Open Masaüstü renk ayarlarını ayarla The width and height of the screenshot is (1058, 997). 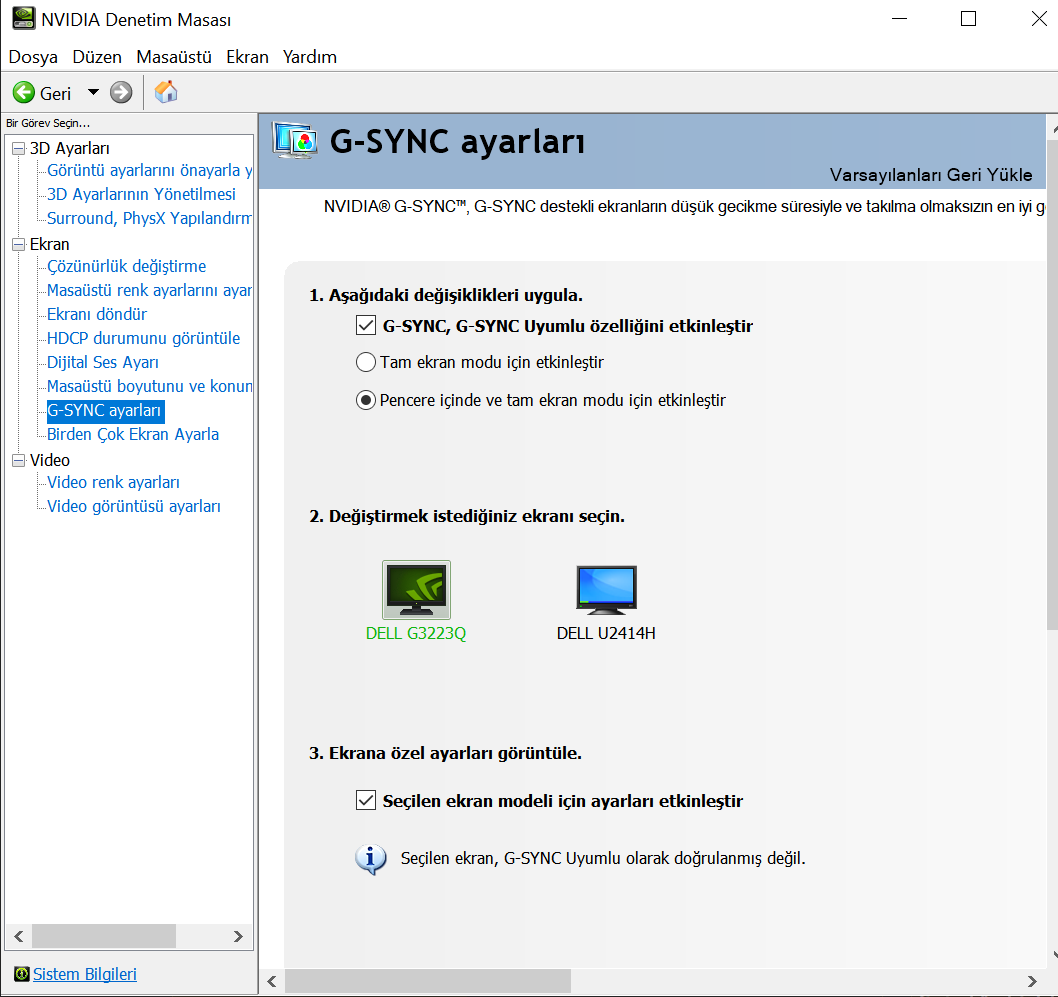coord(149,290)
